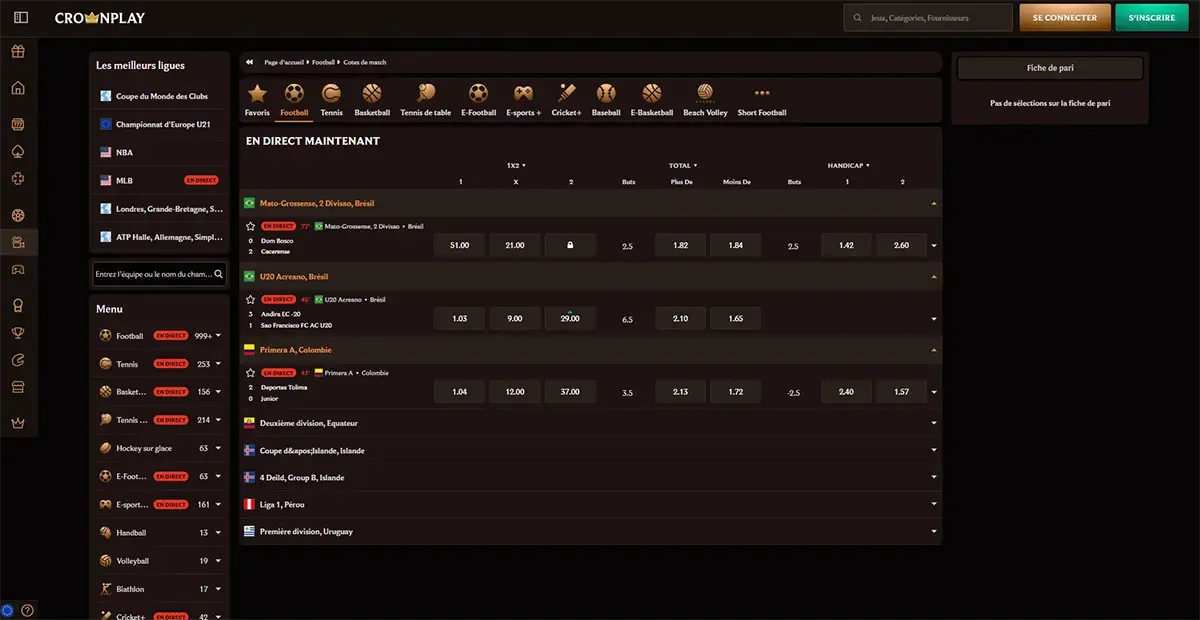The width and height of the screenshot is (1200, 620).
Task: Open Coupe du Monde des Clubs league
Action: pyautogui.click(x=160, y=96)
